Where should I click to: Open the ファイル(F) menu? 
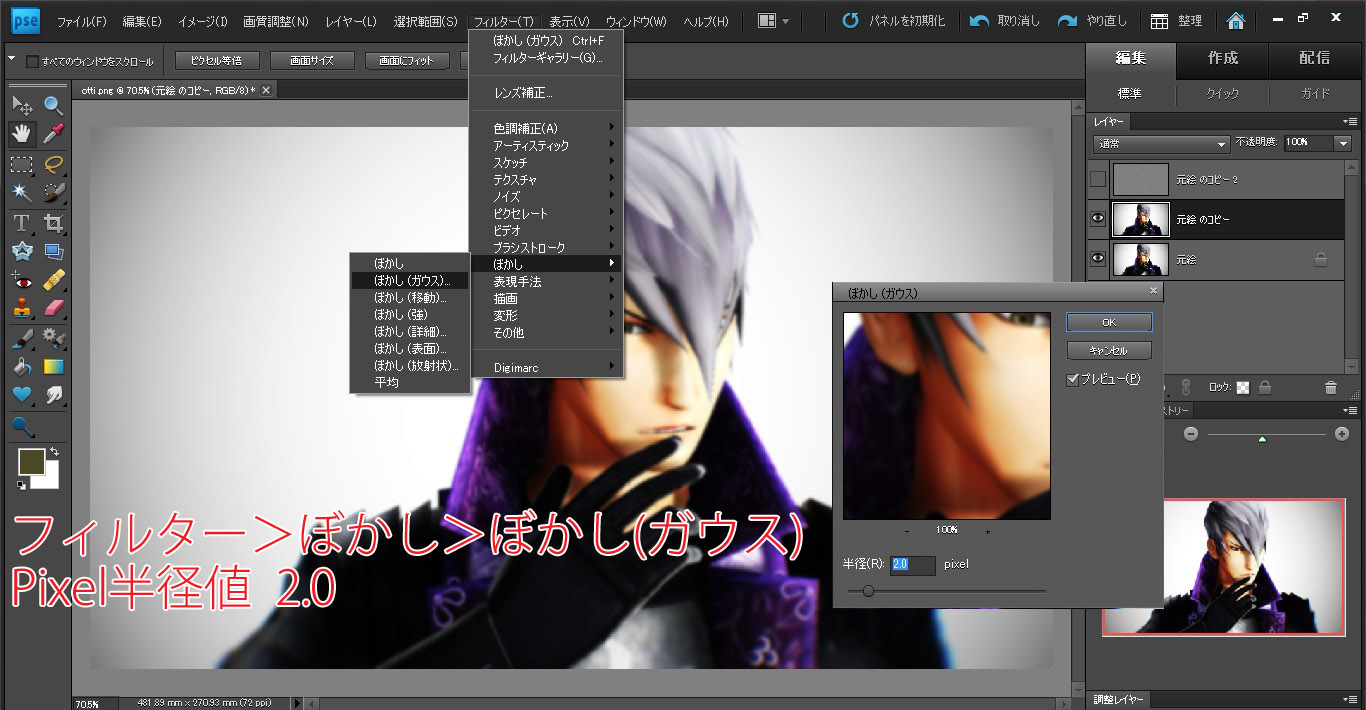[x=82, y=21]
